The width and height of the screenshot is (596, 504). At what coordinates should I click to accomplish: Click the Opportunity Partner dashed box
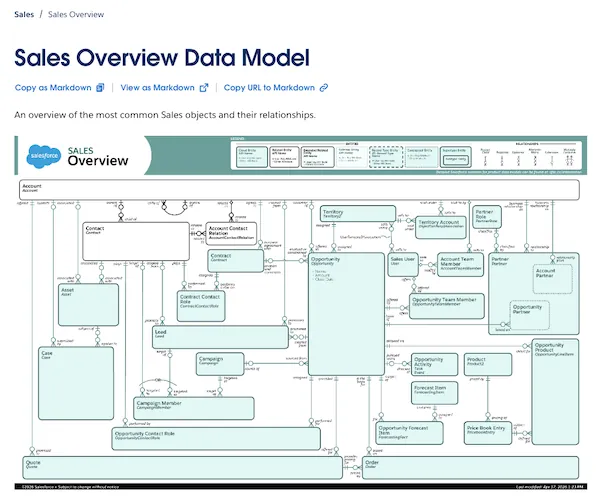529,315
